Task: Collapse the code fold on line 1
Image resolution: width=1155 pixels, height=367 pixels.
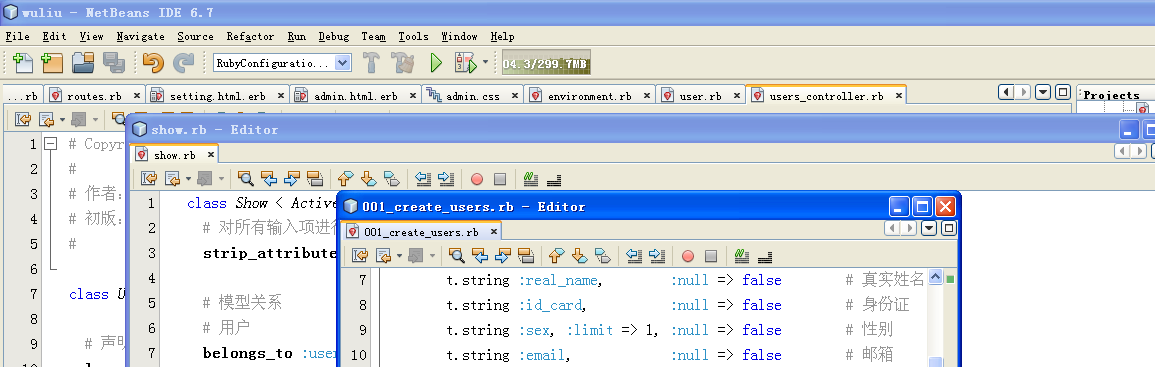Action: [50, 144]
